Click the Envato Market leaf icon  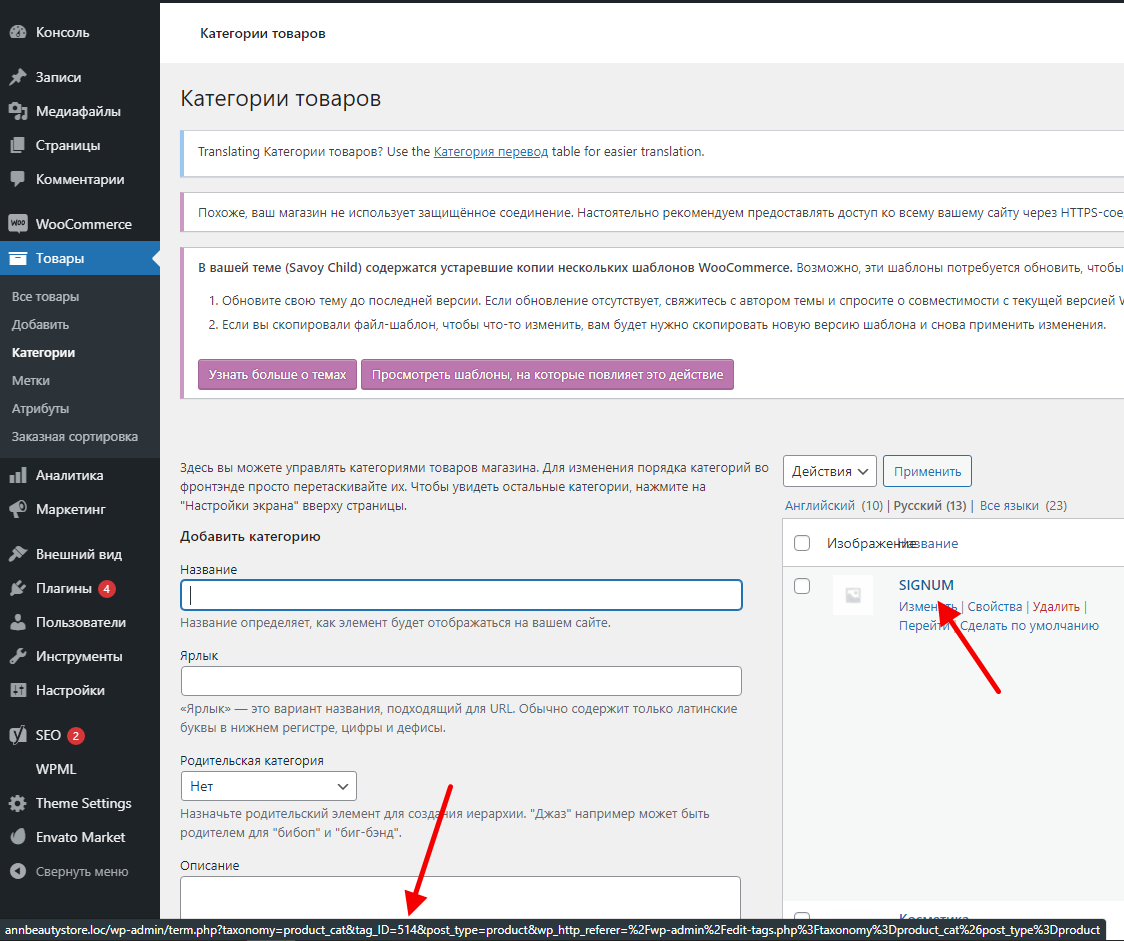(18, 837)
